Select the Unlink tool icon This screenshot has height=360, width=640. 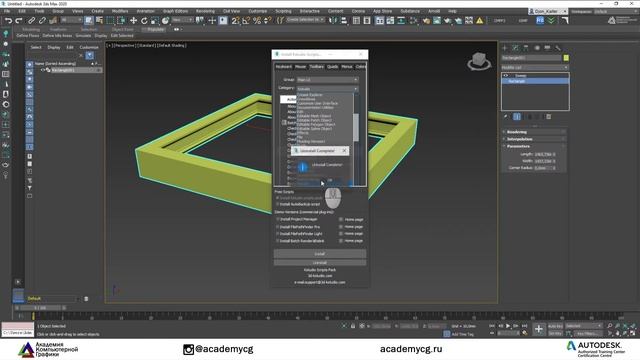(42, 20)
